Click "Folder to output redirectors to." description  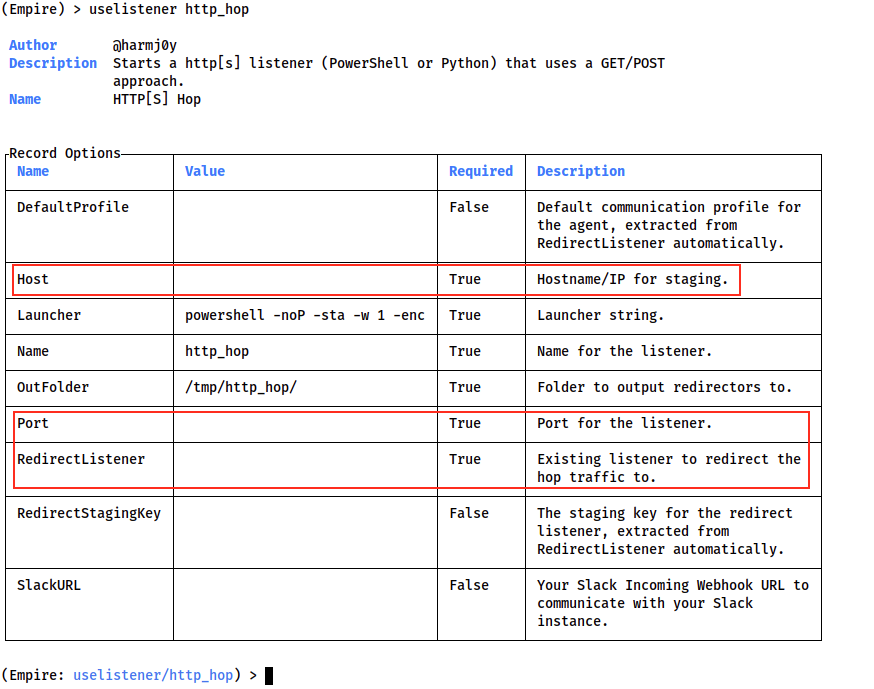pos(664,387)
